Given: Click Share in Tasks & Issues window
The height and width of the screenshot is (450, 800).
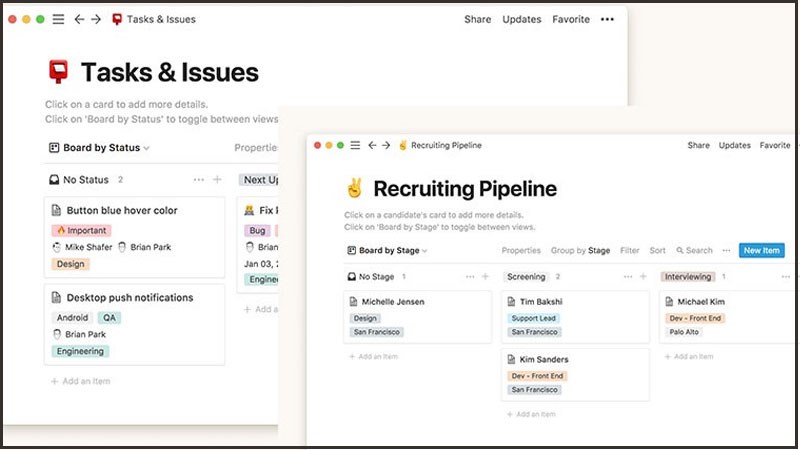Looking at the screenshot, I should coord(477,19).
